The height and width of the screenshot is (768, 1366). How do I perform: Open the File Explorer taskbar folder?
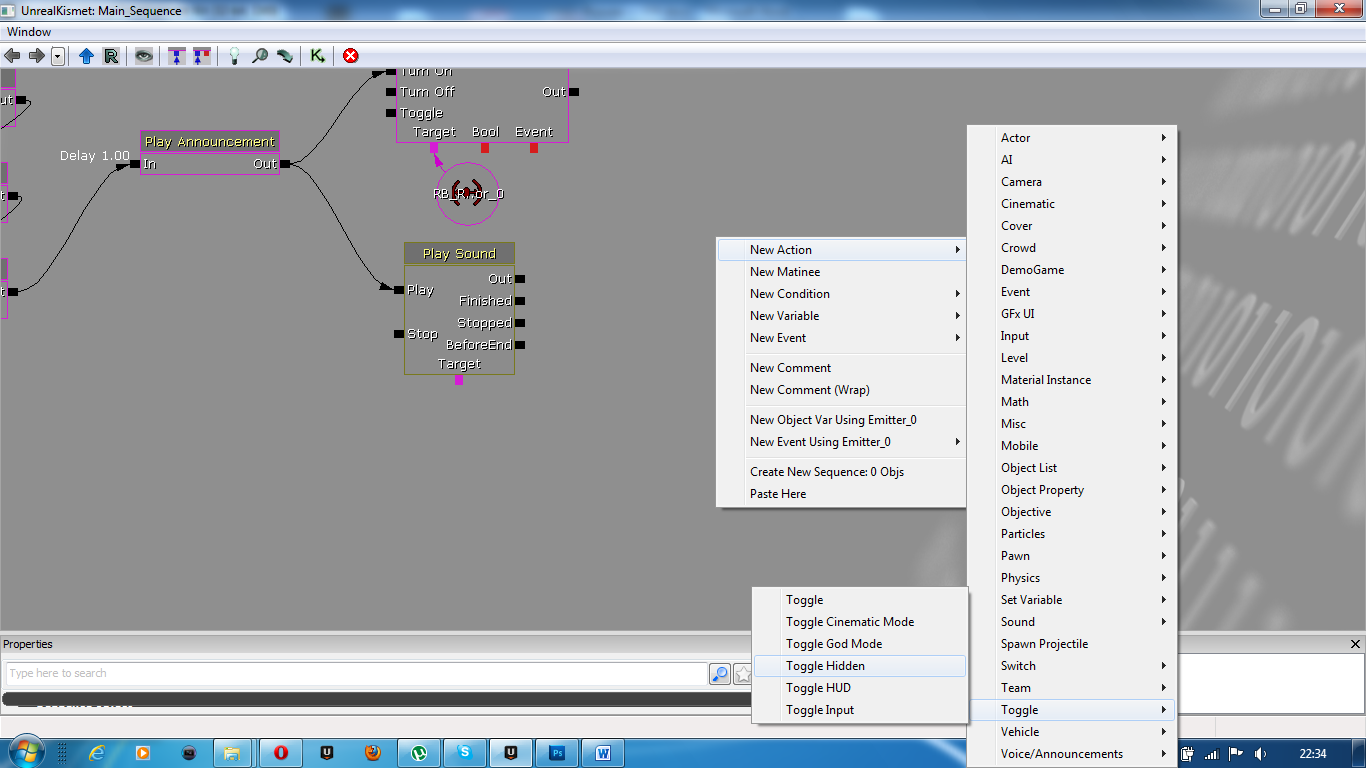coord(231,753)
